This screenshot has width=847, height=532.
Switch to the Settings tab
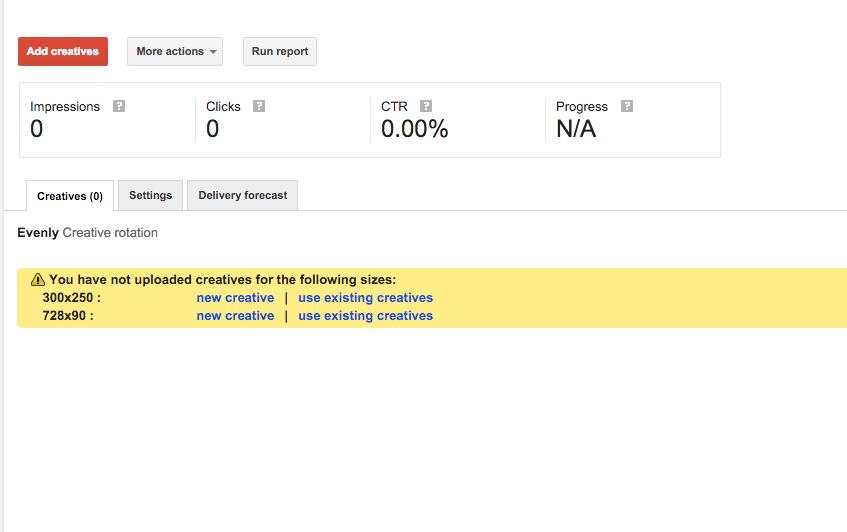click(150, 196)
